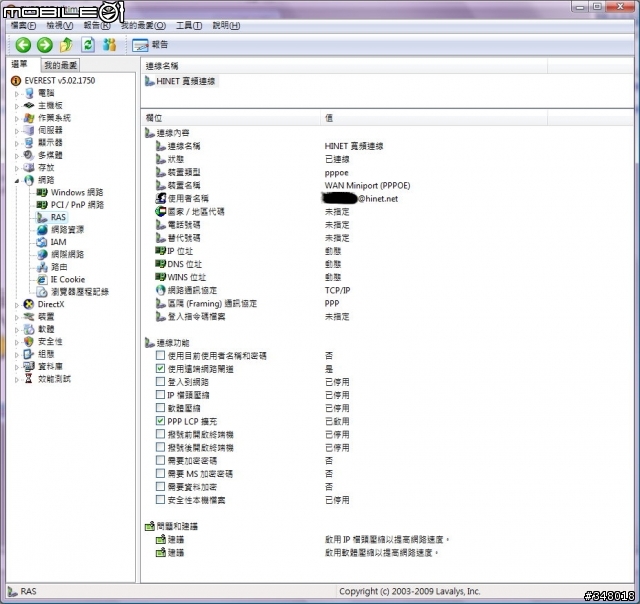
Task: Expand the 主機板 tree node
Action: [x=17, y=106]
